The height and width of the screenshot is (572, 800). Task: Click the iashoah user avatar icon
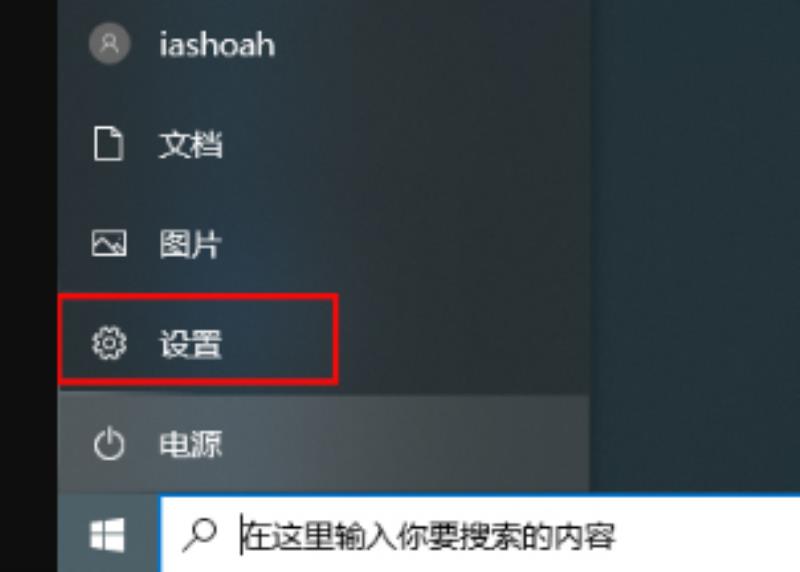click(x=109, y=43)
